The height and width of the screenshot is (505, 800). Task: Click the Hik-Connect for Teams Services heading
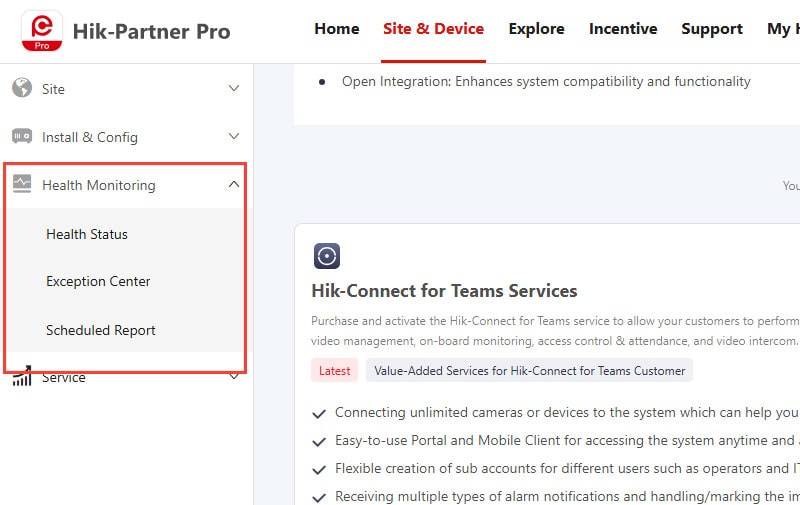coord(444,291)
